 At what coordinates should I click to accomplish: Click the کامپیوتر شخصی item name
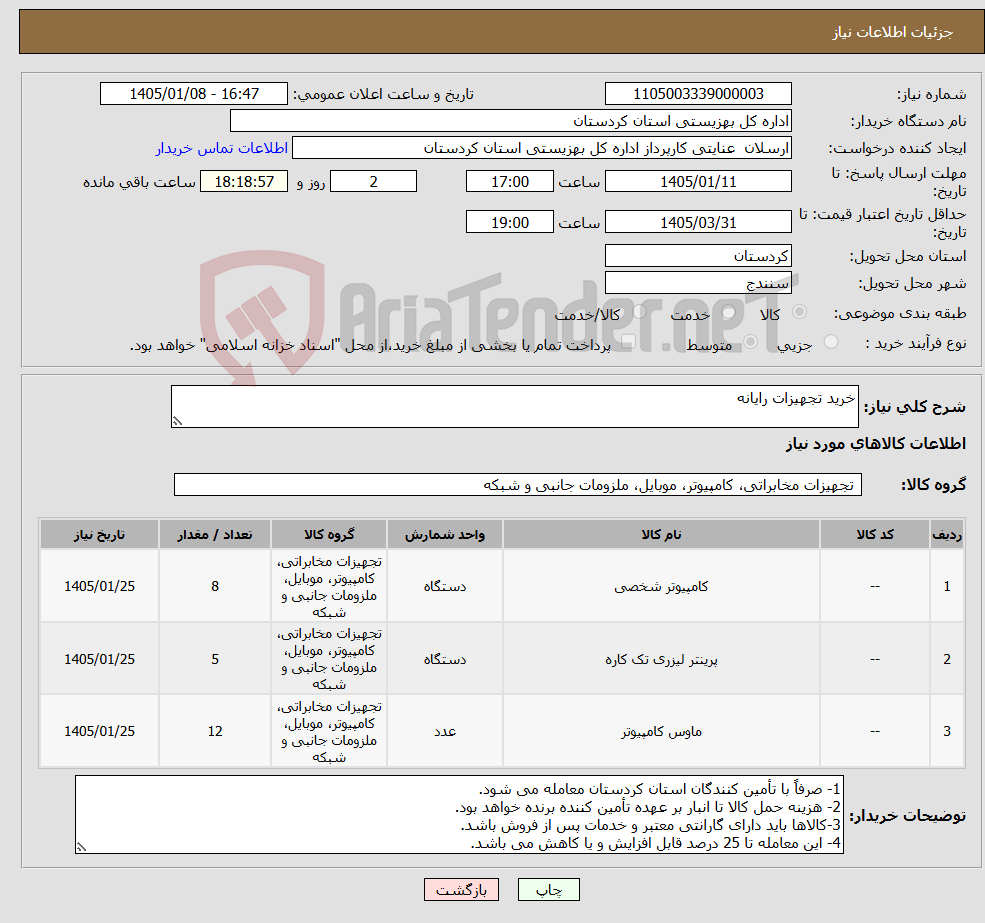661,586
